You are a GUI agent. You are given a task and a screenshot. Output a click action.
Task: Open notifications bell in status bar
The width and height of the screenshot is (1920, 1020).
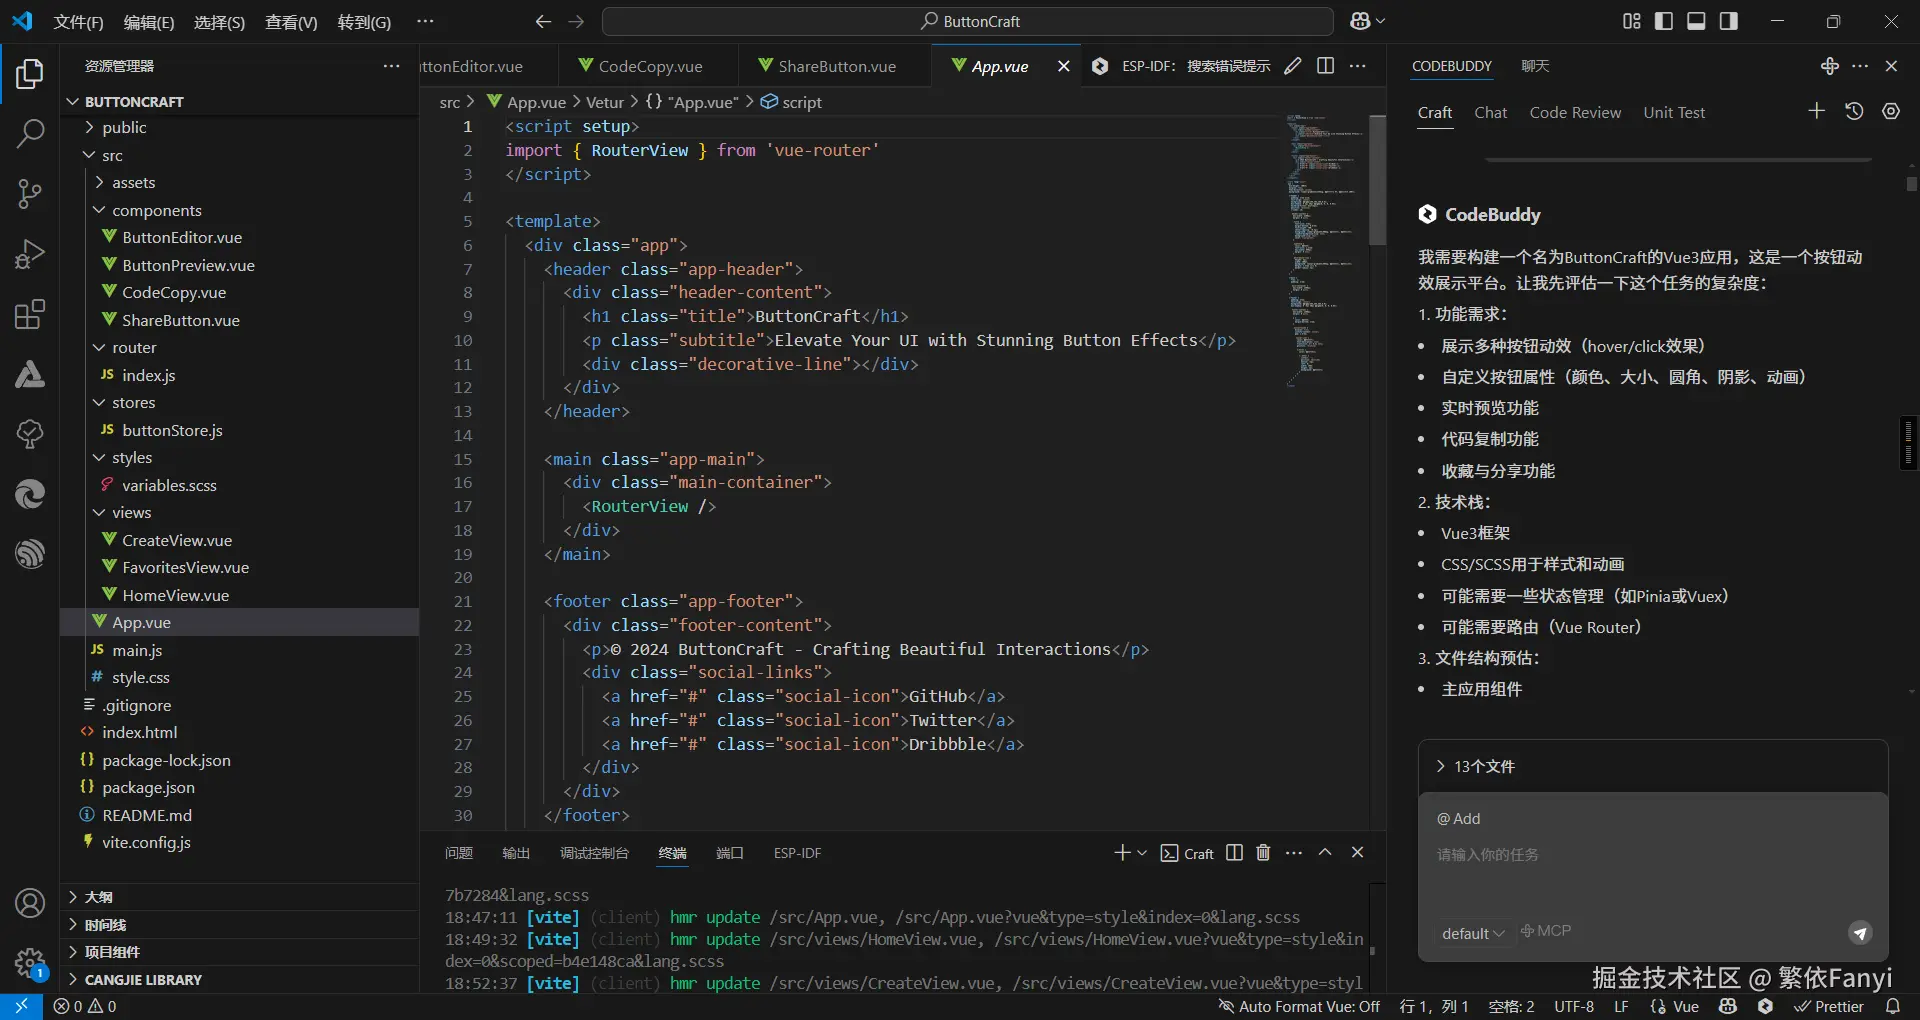1893,1007
